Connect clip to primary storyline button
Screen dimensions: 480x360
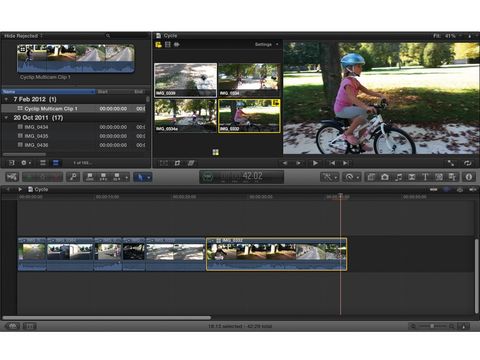pyautogui.click(x=90, y=177)
